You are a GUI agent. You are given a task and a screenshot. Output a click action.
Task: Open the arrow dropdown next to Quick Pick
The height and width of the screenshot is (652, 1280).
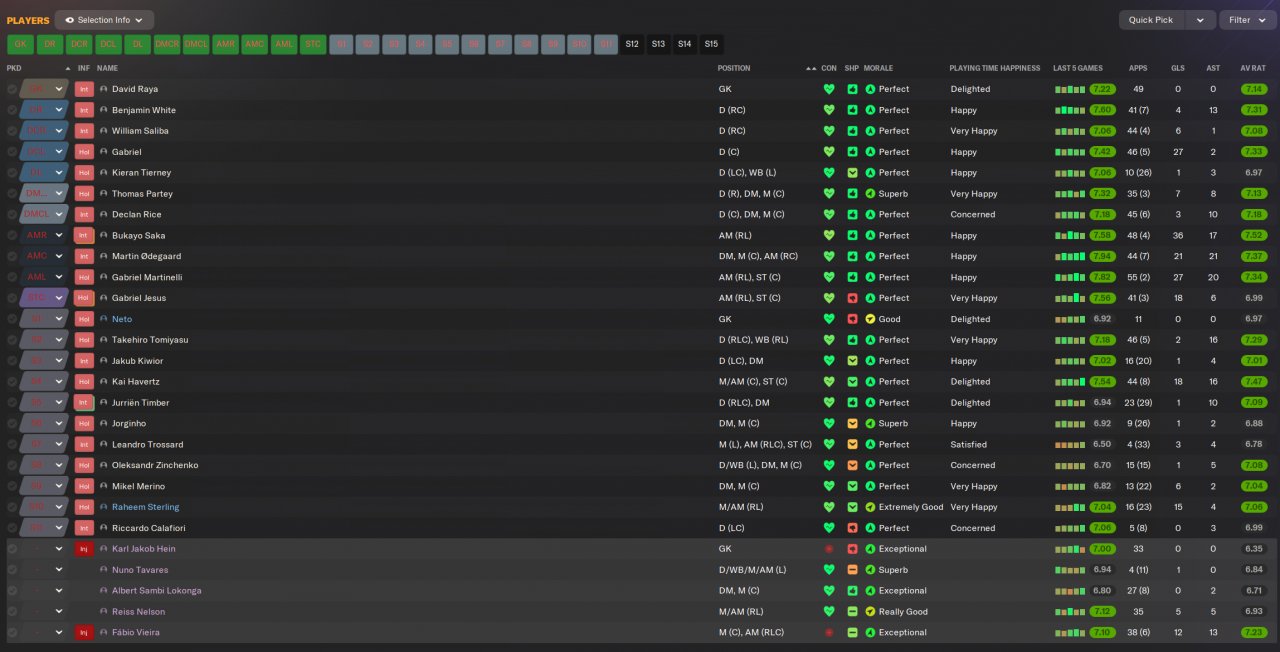(x=1201, y=20)
